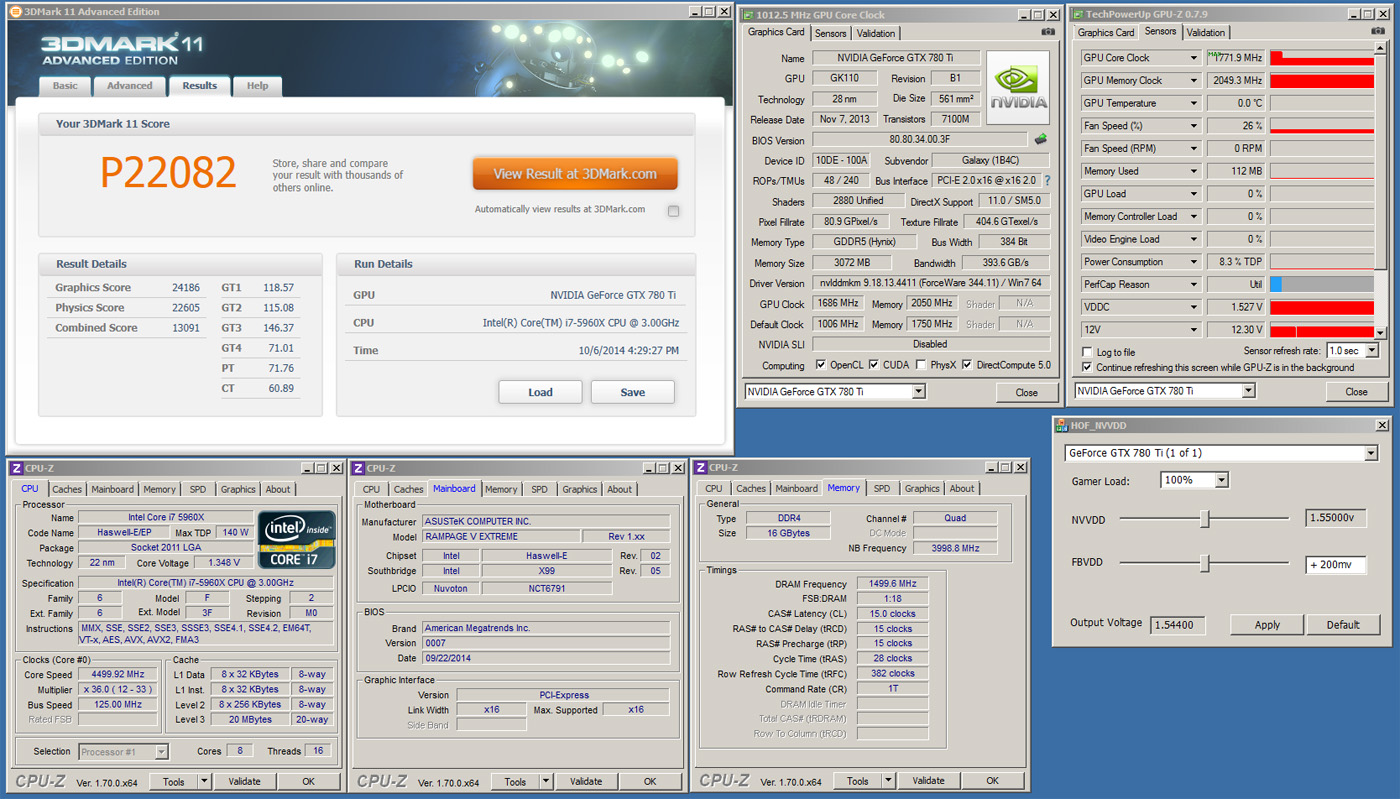
Task: Click the FBVDD + 200mv value field
Action: (1335, 565)
